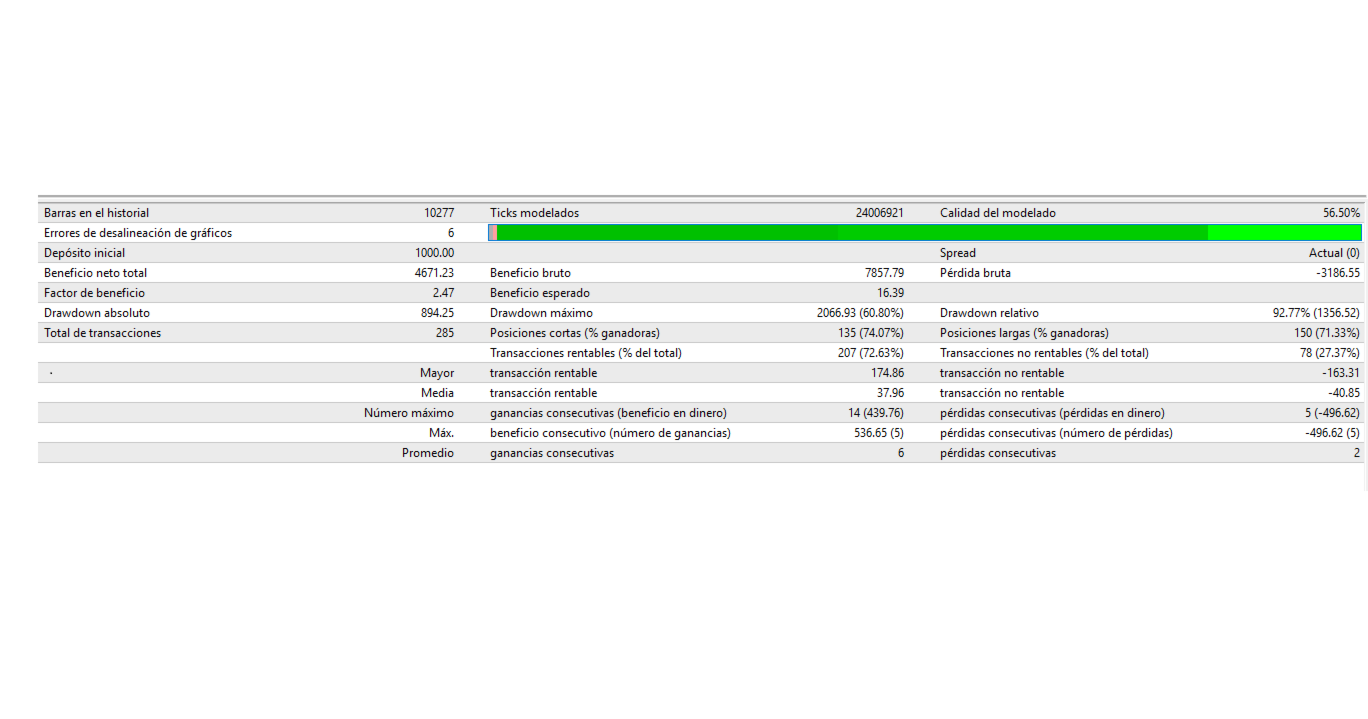
Task: Click the profitable trades value 207 (72.63%)
Action: [x=870, y=353]
